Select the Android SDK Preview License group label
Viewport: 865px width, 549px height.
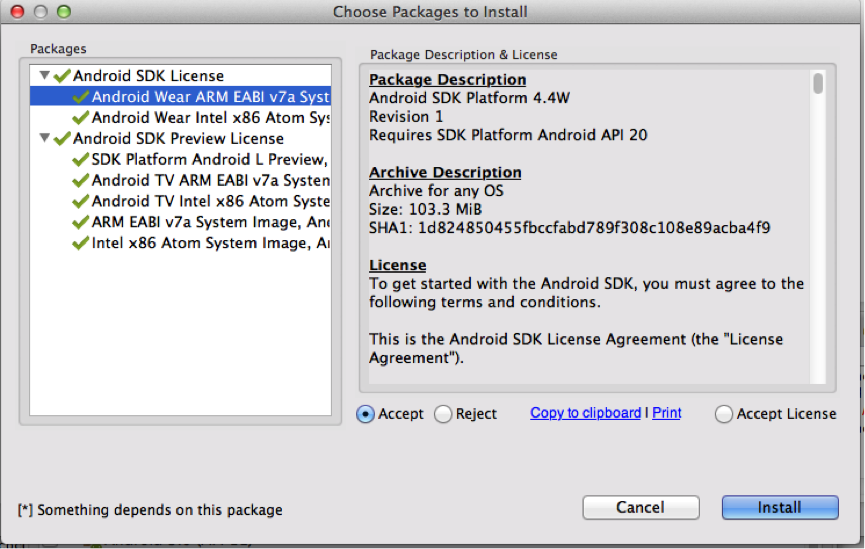(x=178, y=138)
